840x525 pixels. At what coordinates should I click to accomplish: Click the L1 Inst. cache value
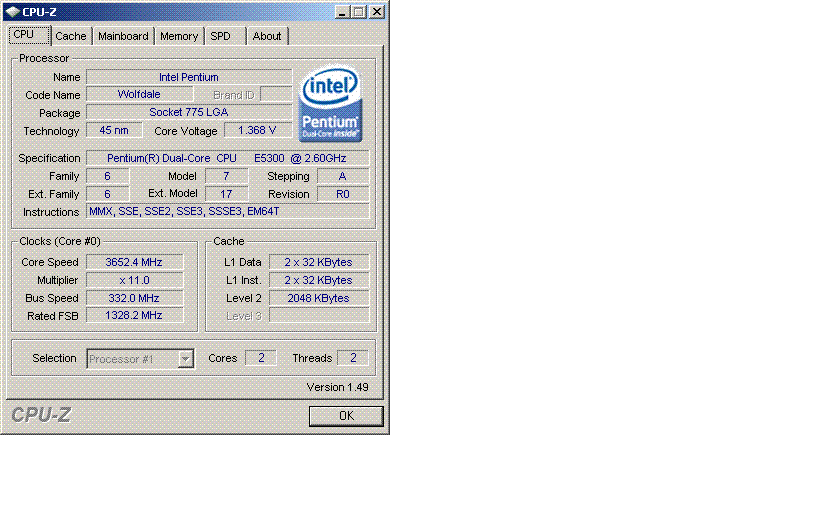319,280
